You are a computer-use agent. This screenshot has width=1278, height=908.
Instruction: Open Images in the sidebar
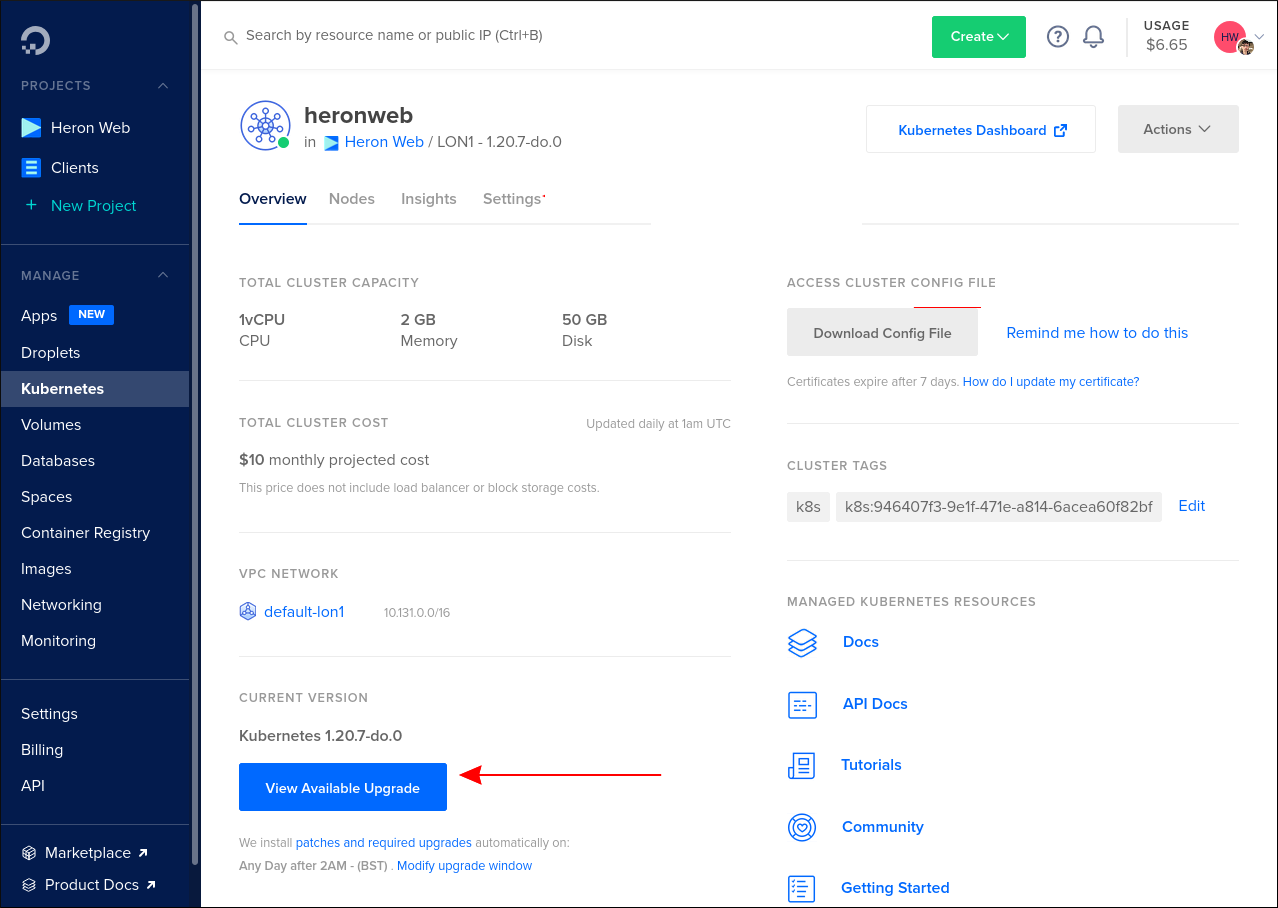coord(46,569)
